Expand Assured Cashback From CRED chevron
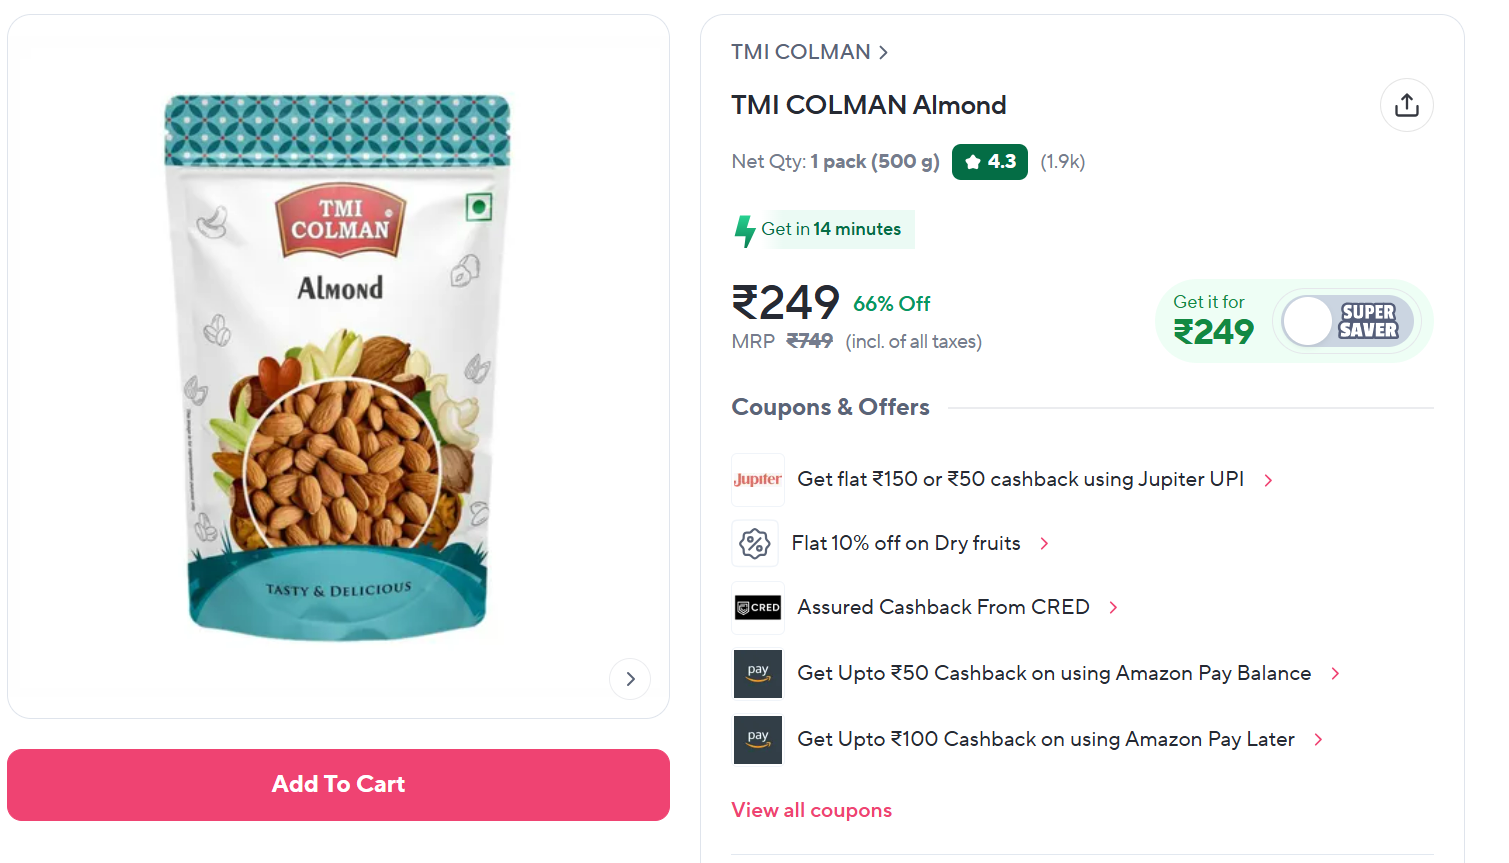1509x863 pixels. click(x=1113, y=608)
